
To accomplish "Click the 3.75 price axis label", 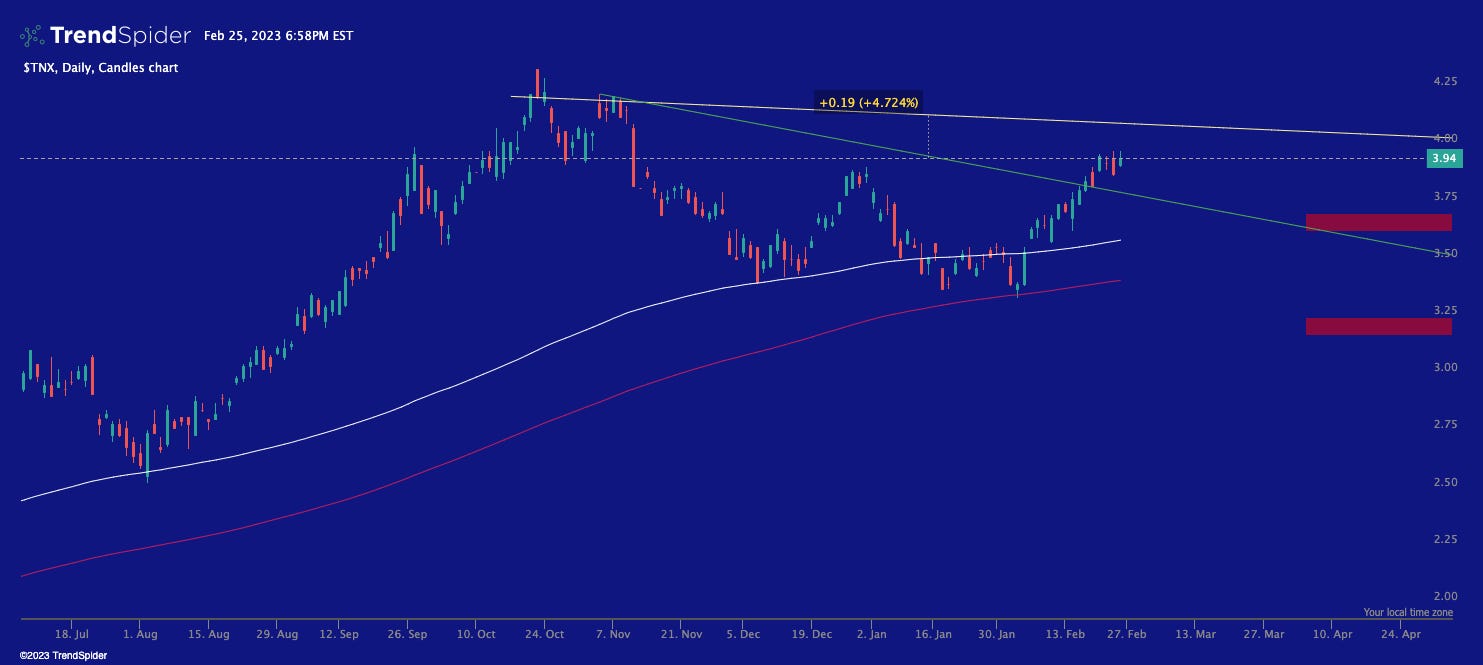I will [x=1443, y=196].
